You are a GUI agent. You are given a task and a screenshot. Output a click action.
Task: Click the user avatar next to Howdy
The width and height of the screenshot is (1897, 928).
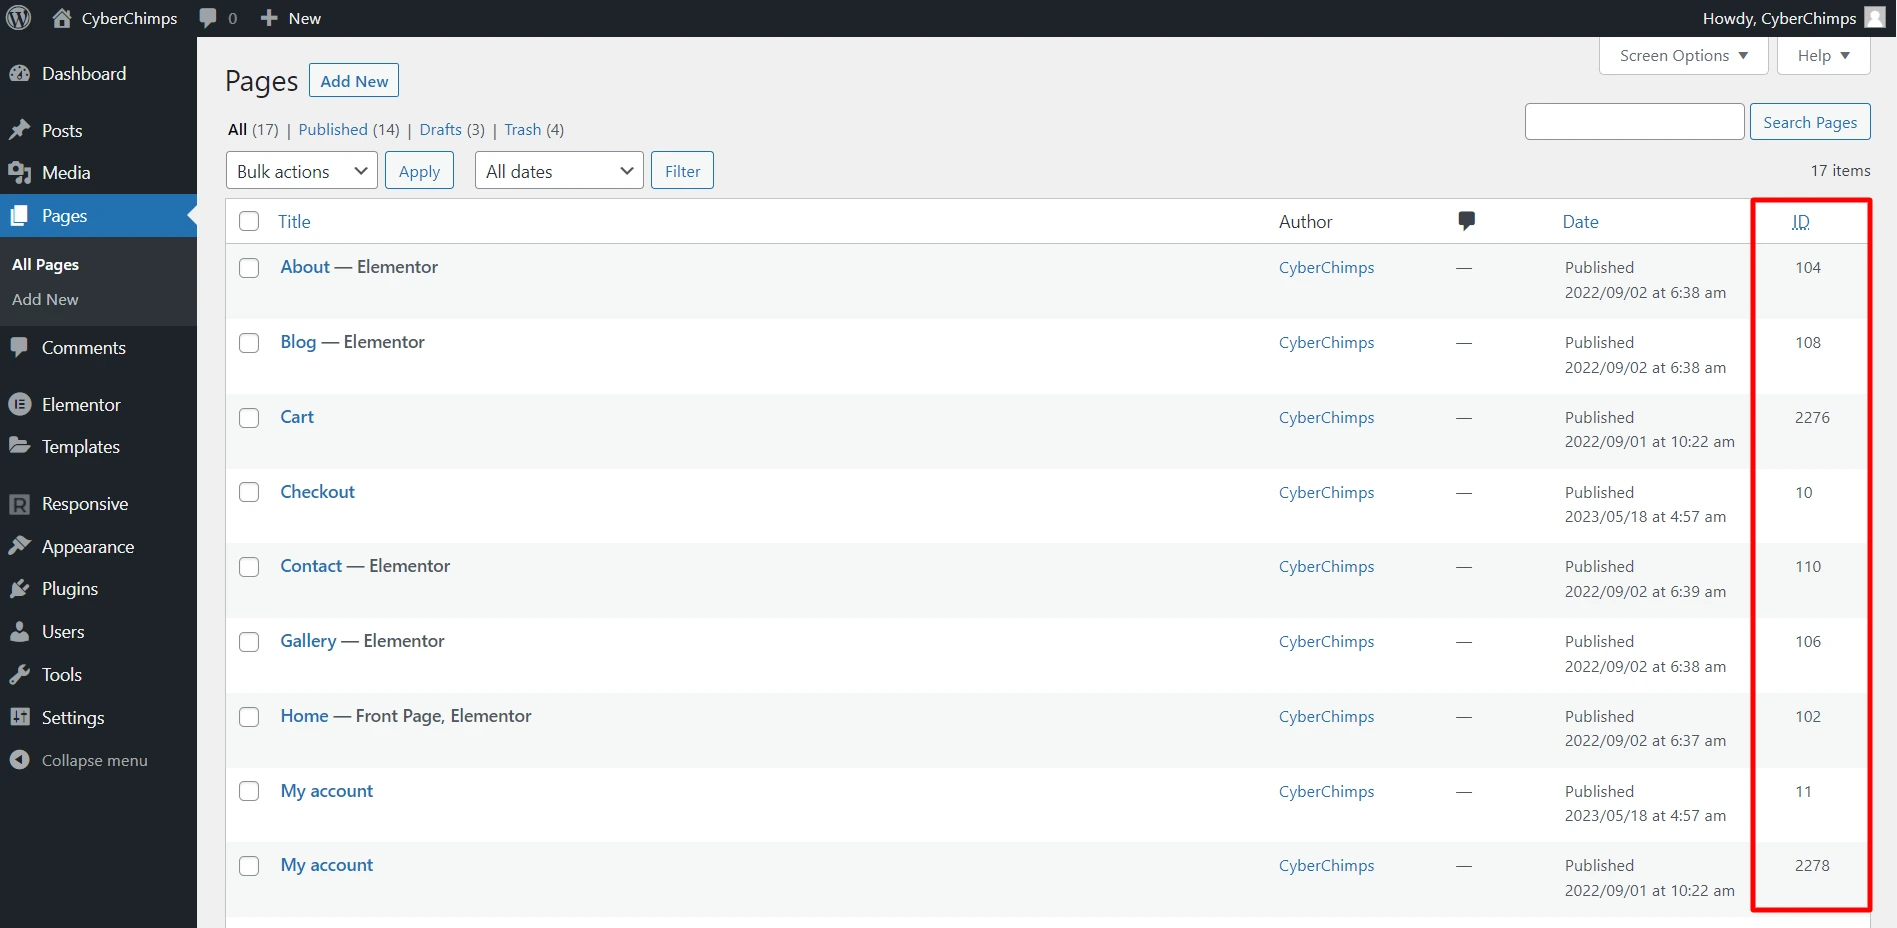[x=1875, y=18]
